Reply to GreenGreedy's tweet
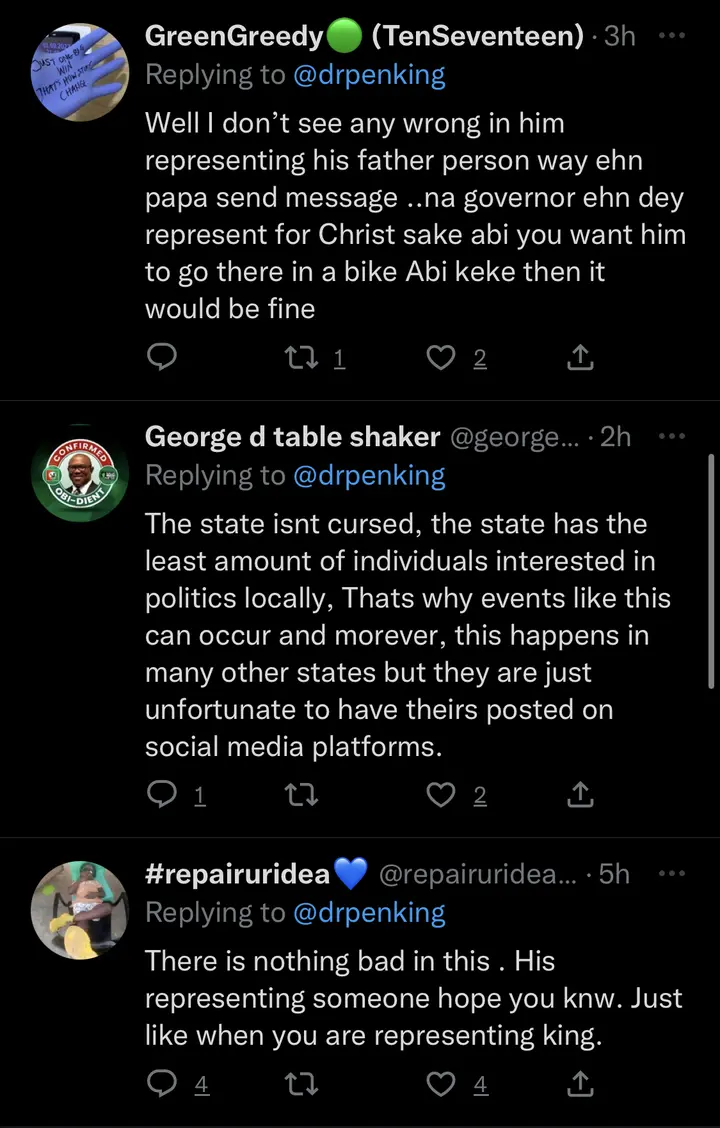 [x=162, y=357]
